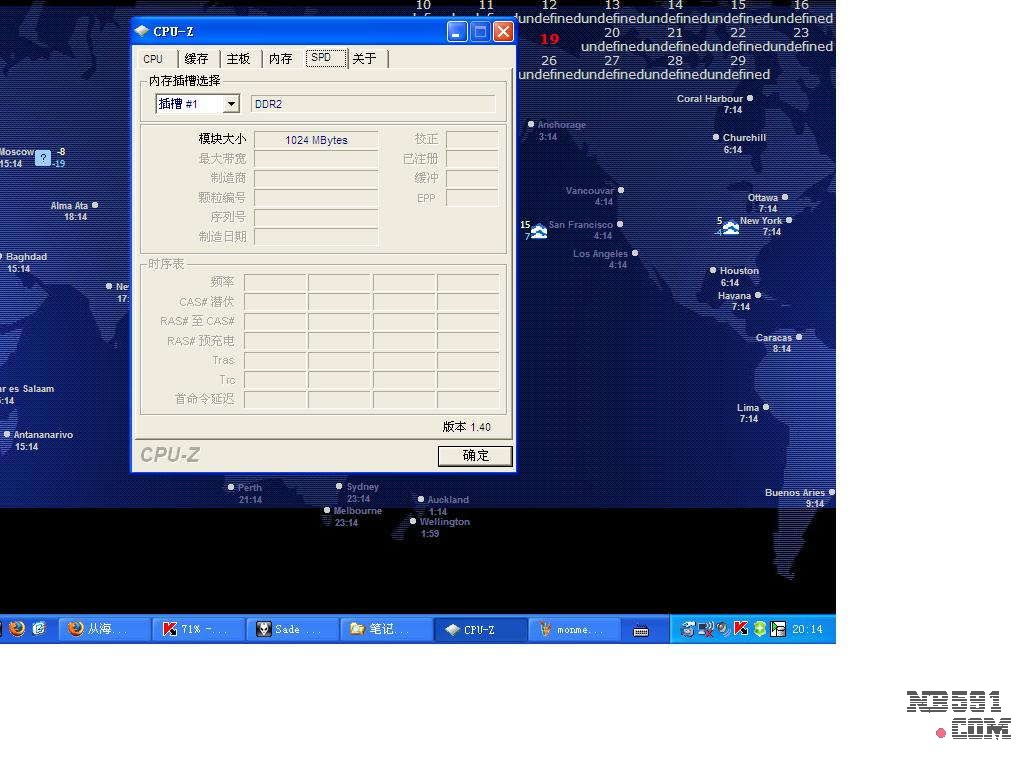Open the 关于 (About) tab
1024x768 pixels.
coord(365,59)
